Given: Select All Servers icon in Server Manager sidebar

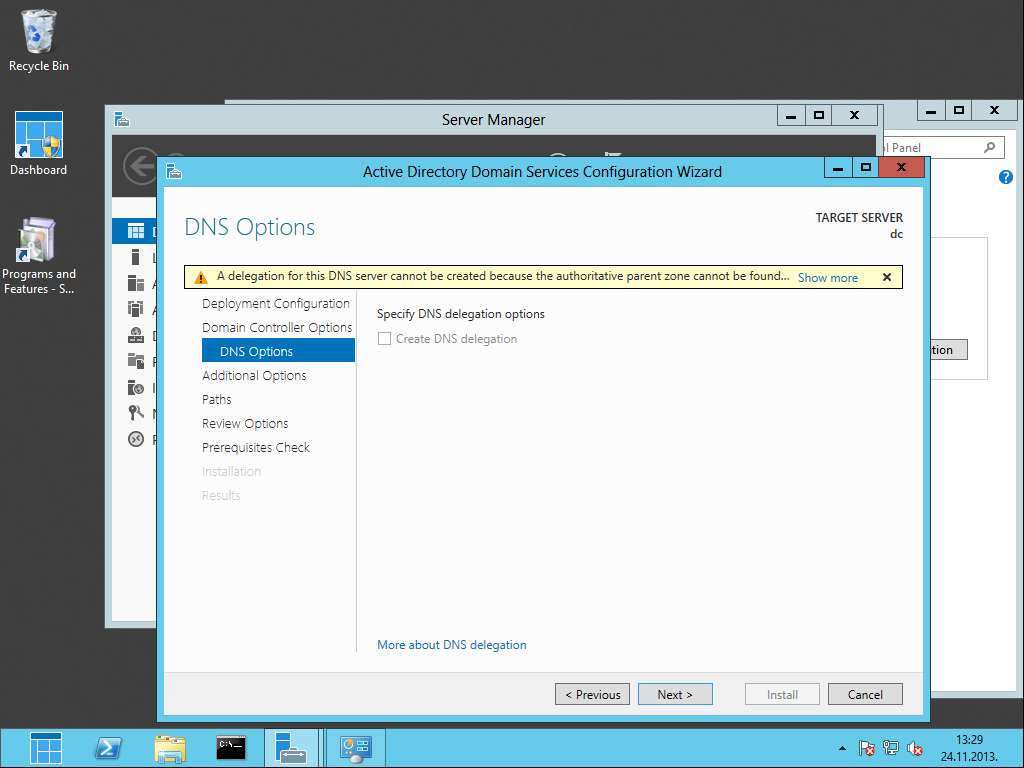Looking at the screenshot, I should (x=136, y=283).
